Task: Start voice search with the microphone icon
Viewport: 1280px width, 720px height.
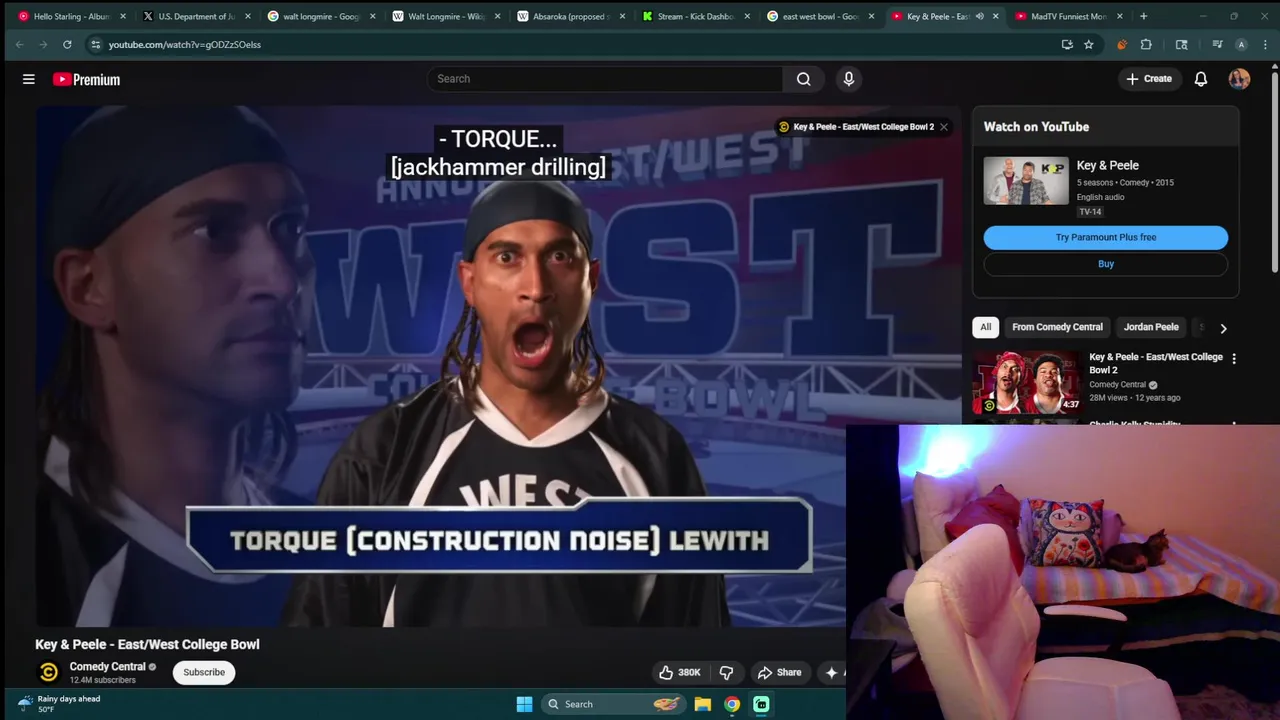Action: pos(849,79)
